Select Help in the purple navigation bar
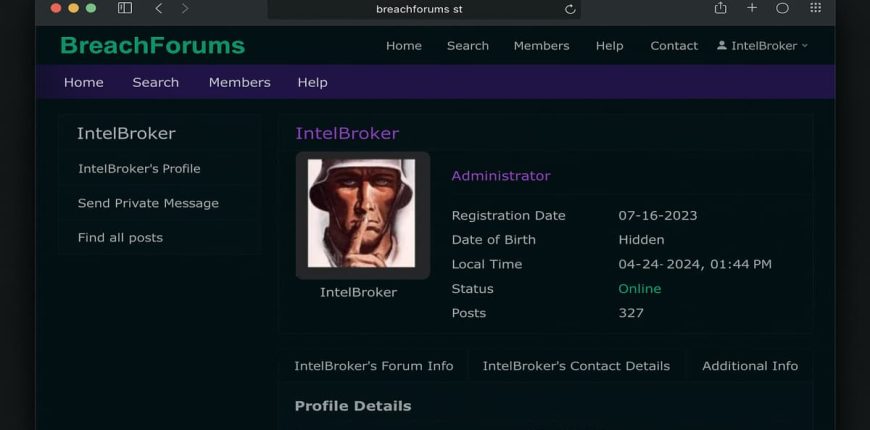Viewport: 870px width, 430px height. click(x=312, y=83)
